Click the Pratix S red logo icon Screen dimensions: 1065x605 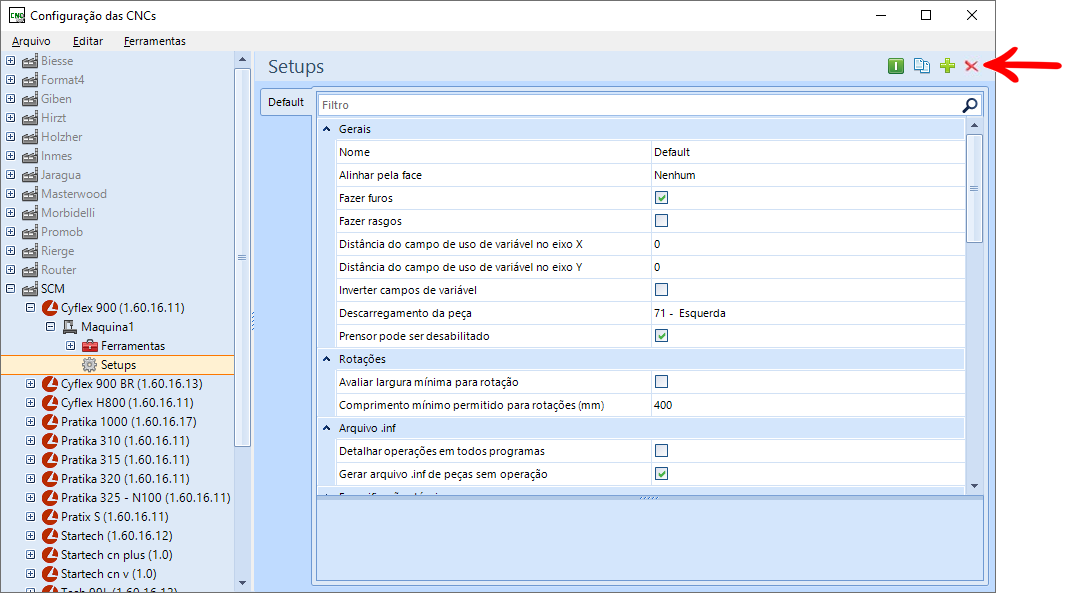(50, 517)
